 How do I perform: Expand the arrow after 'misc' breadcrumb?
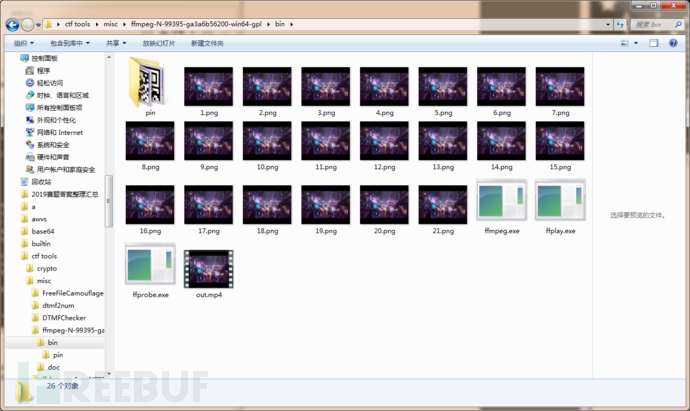click(x=124, y=24)
